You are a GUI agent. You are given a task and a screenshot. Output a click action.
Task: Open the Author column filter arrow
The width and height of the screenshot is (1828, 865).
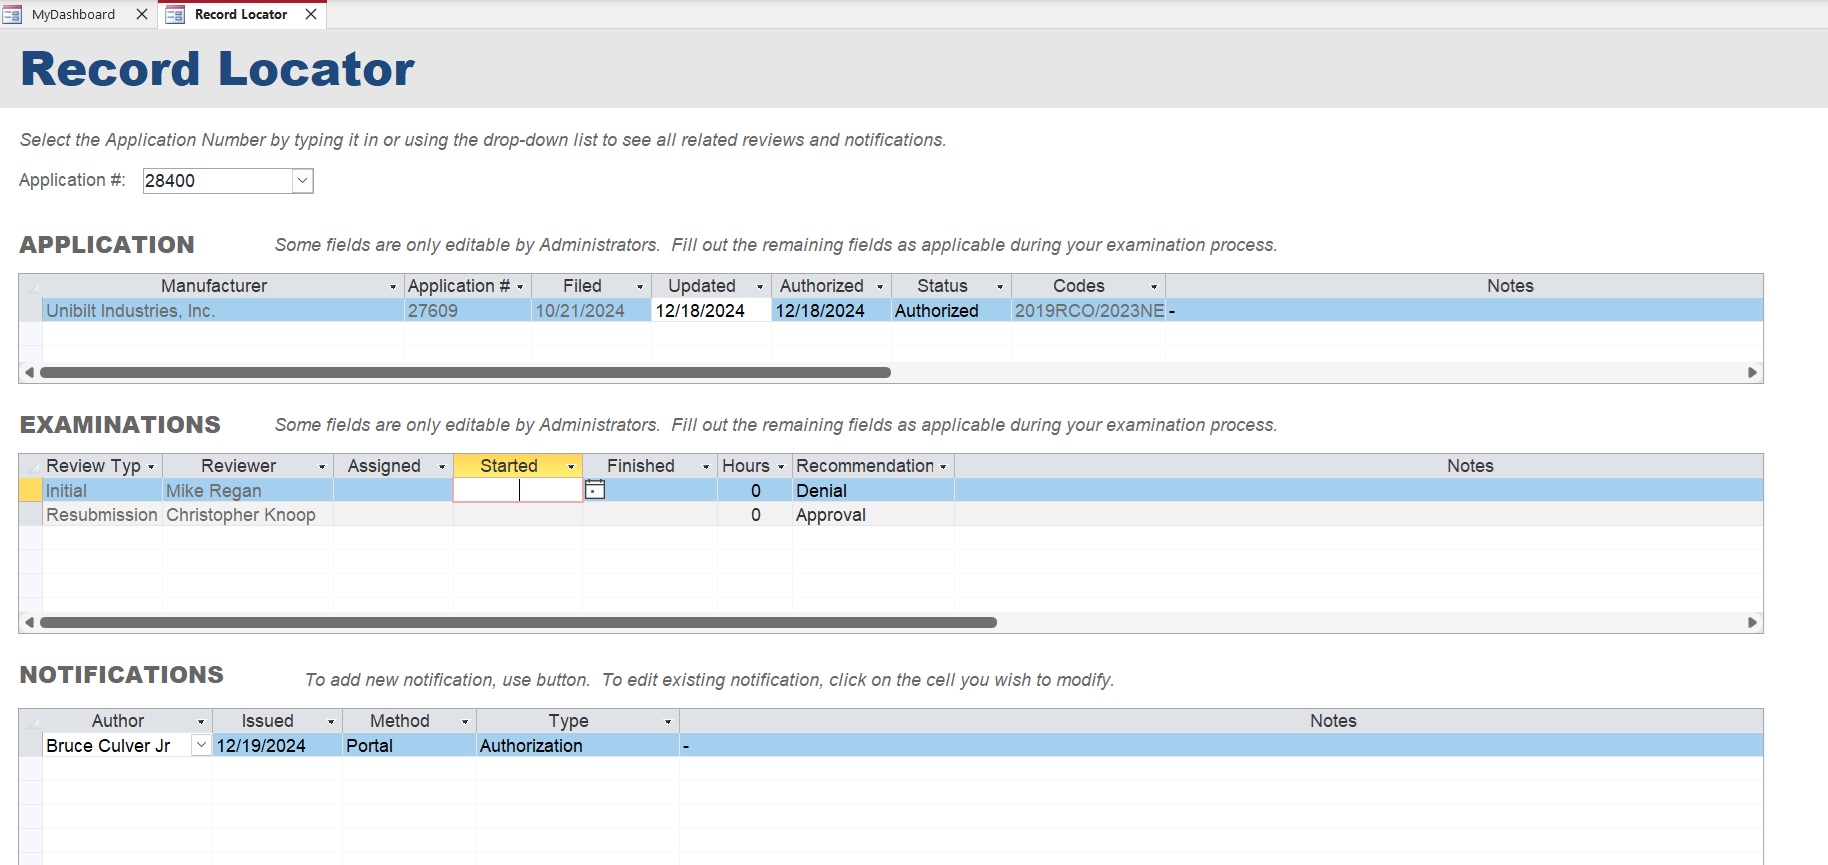click(201, 722)
